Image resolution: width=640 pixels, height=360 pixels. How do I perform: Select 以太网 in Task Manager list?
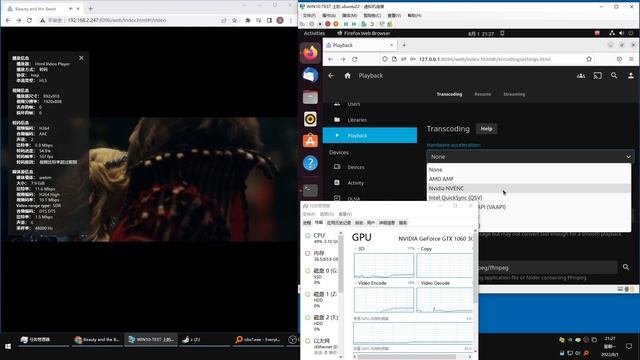(322, 346)
